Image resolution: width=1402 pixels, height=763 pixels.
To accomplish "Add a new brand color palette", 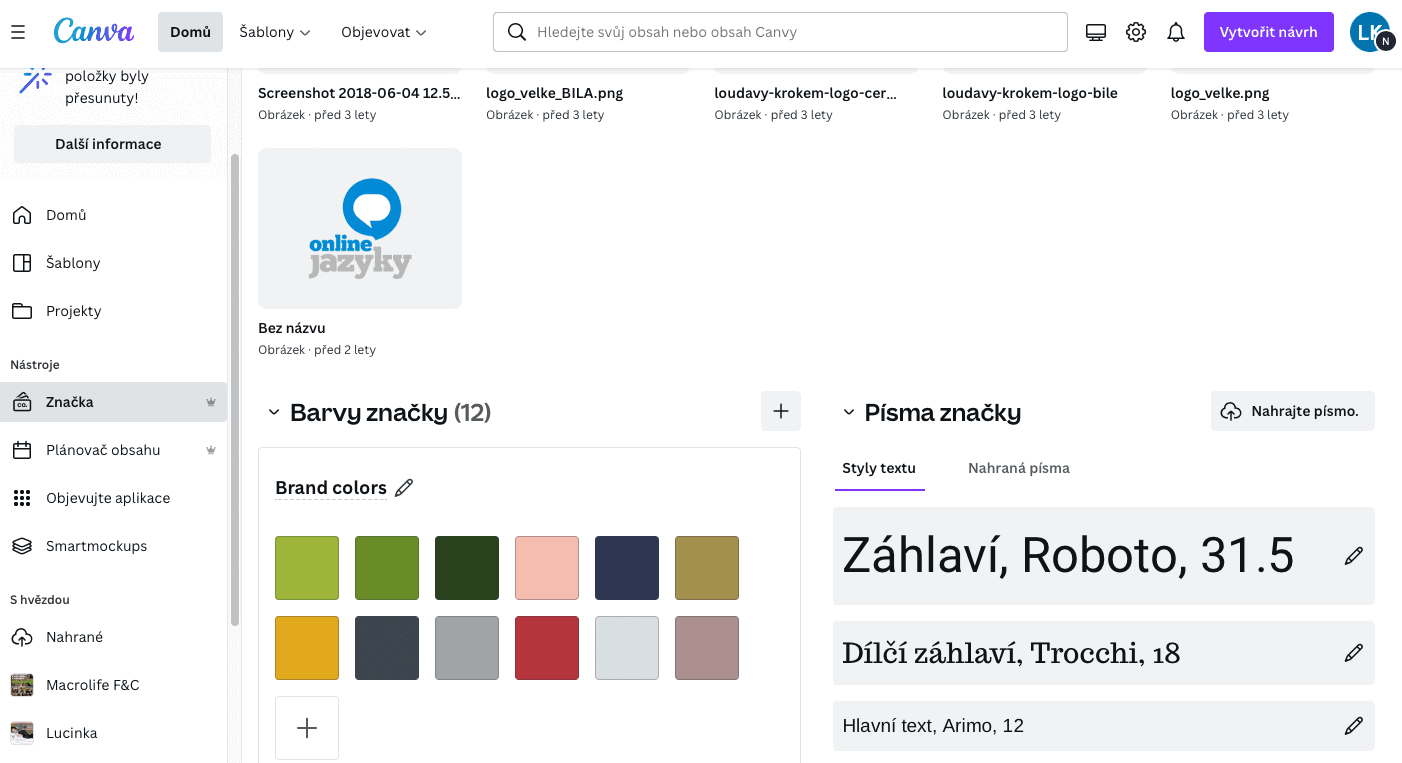I will pos(781,411).
